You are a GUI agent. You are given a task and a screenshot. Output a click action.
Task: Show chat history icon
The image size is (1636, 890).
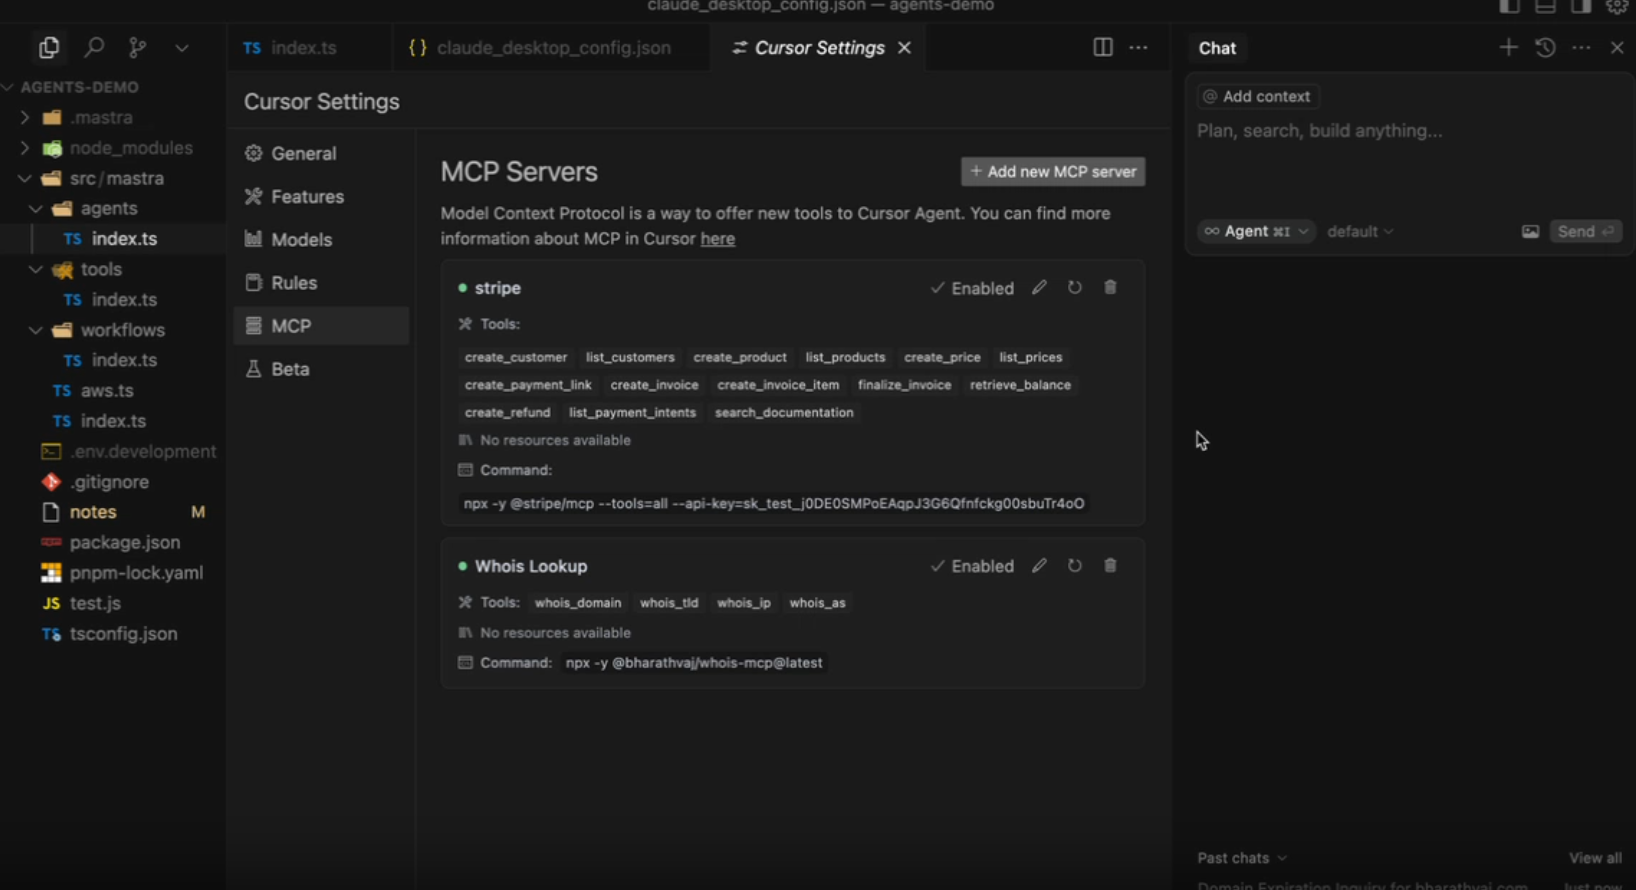coord(1545,47)
